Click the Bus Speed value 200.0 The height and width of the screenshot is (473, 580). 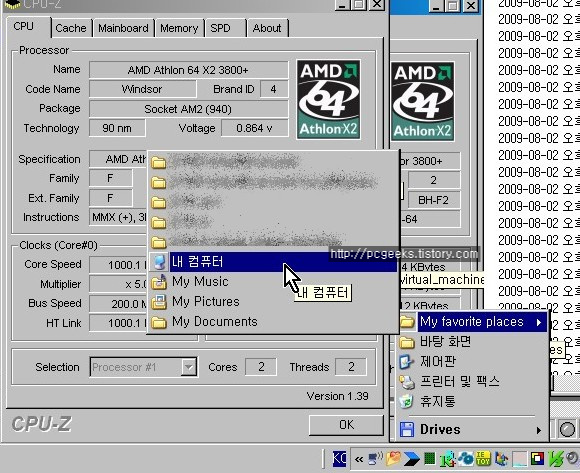118,304
